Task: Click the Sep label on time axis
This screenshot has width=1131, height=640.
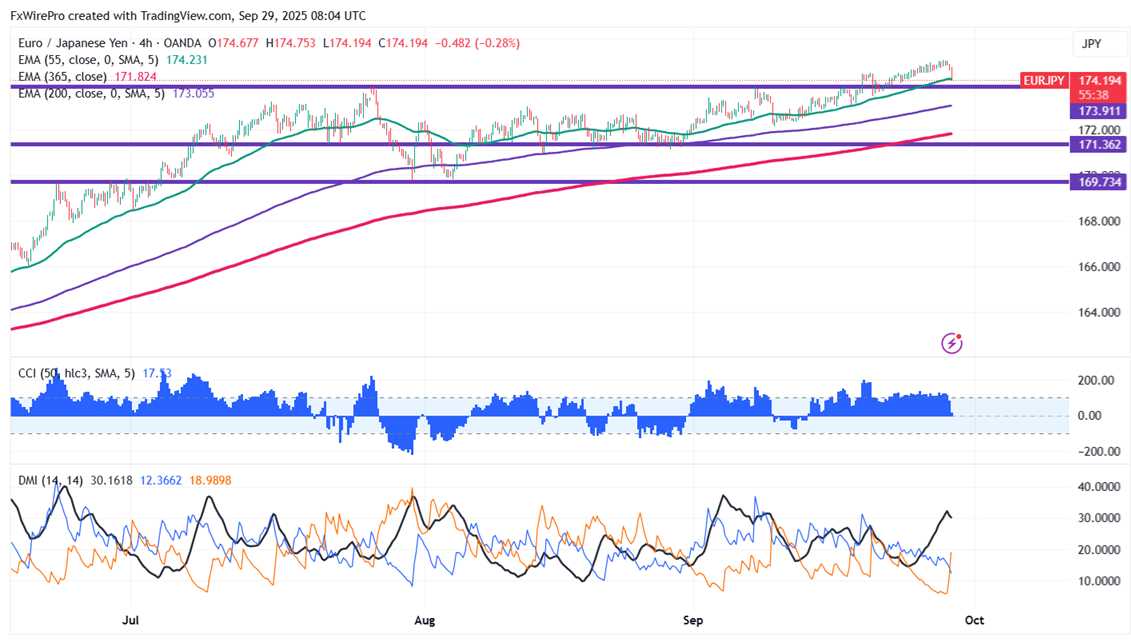Action: pyautogui.click(x=692, y=621)
